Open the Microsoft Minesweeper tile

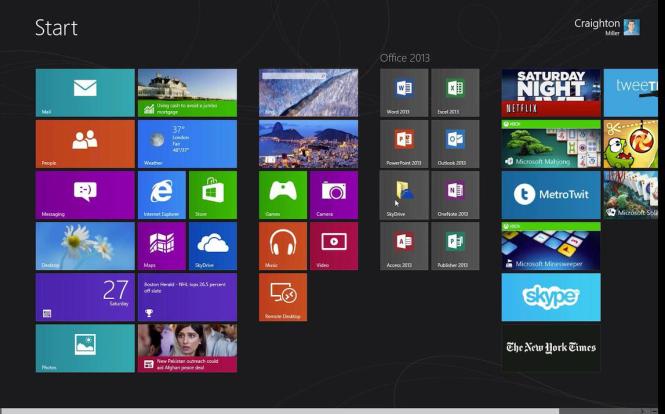coord(551,246)
